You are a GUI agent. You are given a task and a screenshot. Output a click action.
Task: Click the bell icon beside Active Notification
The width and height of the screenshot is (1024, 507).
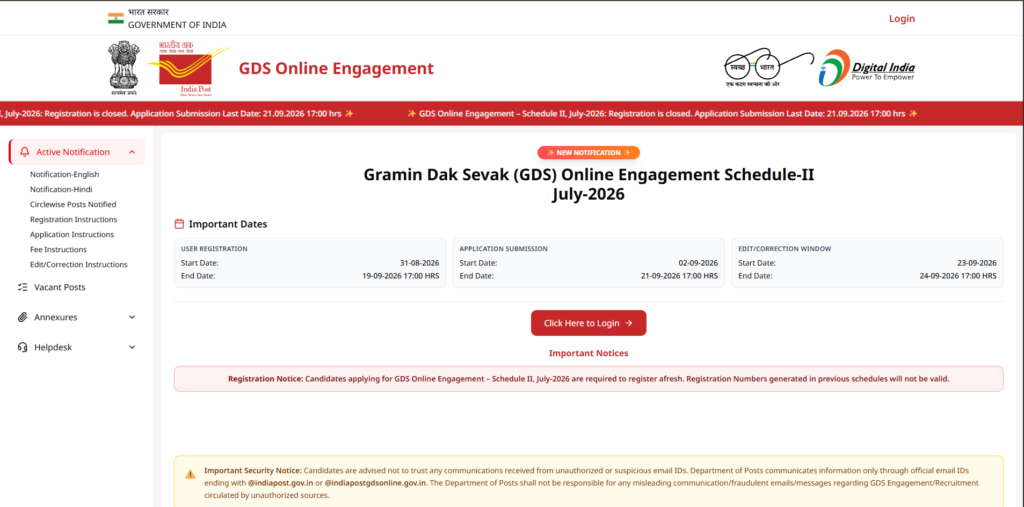click(x=25, y=152)
